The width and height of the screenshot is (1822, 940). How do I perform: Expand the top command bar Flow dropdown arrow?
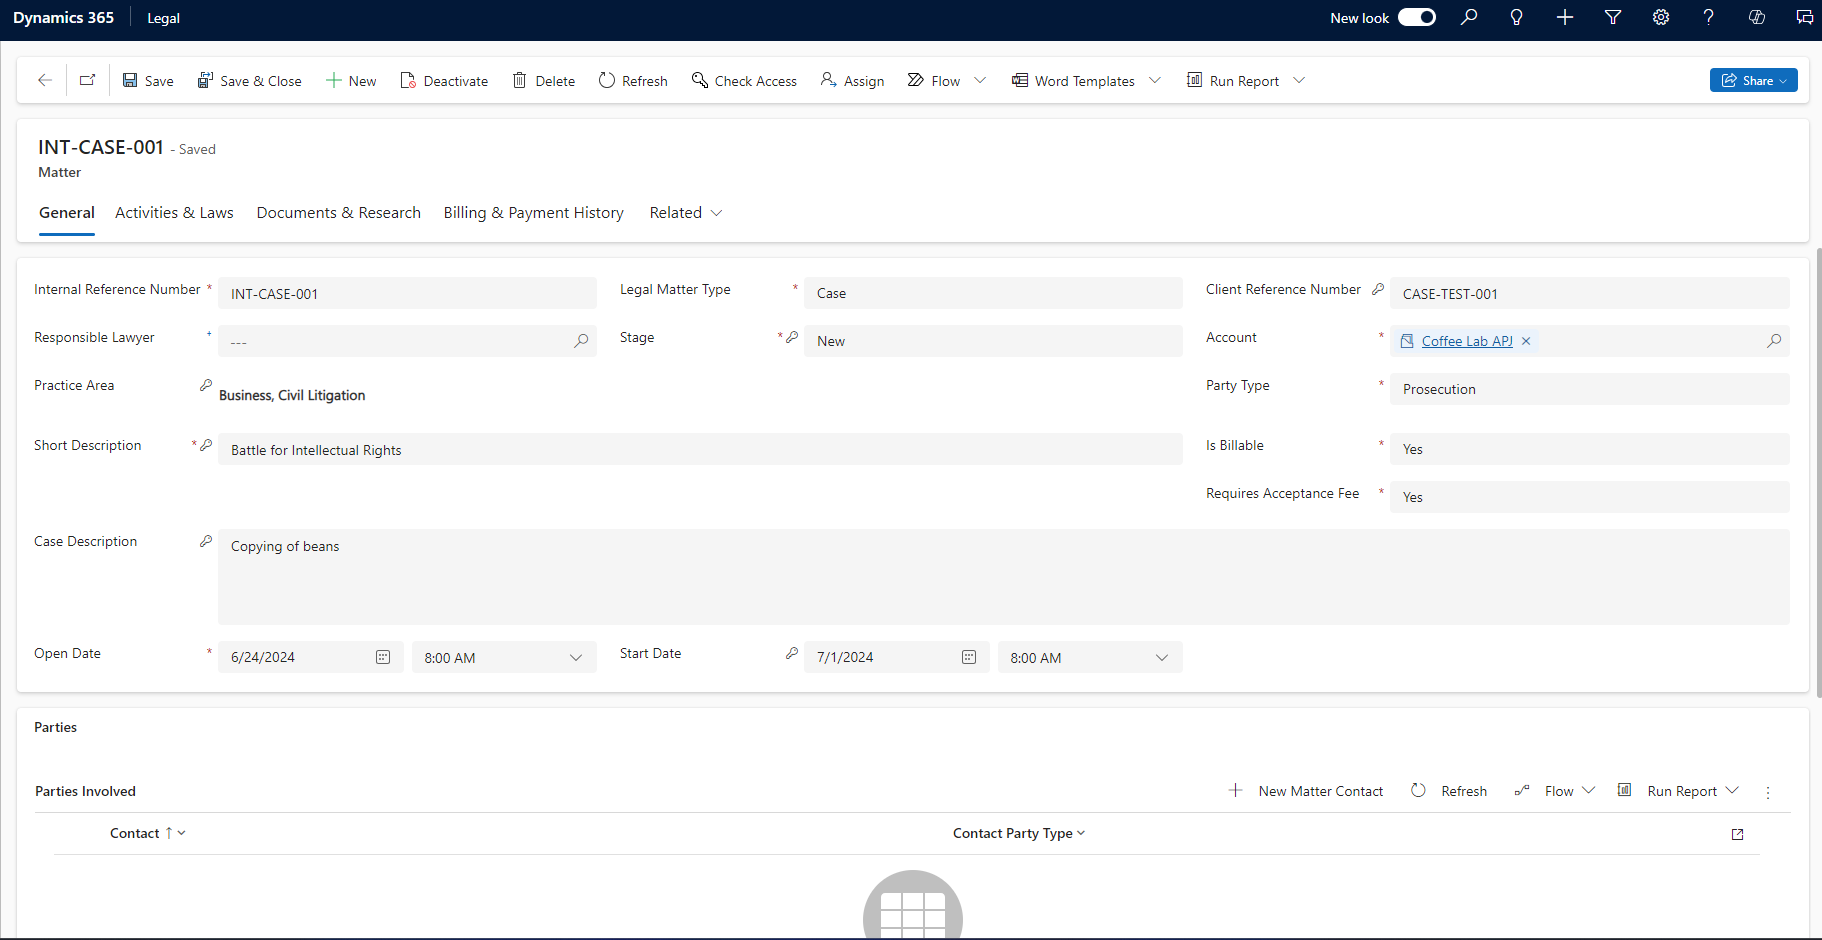click(x=980, y=81)
